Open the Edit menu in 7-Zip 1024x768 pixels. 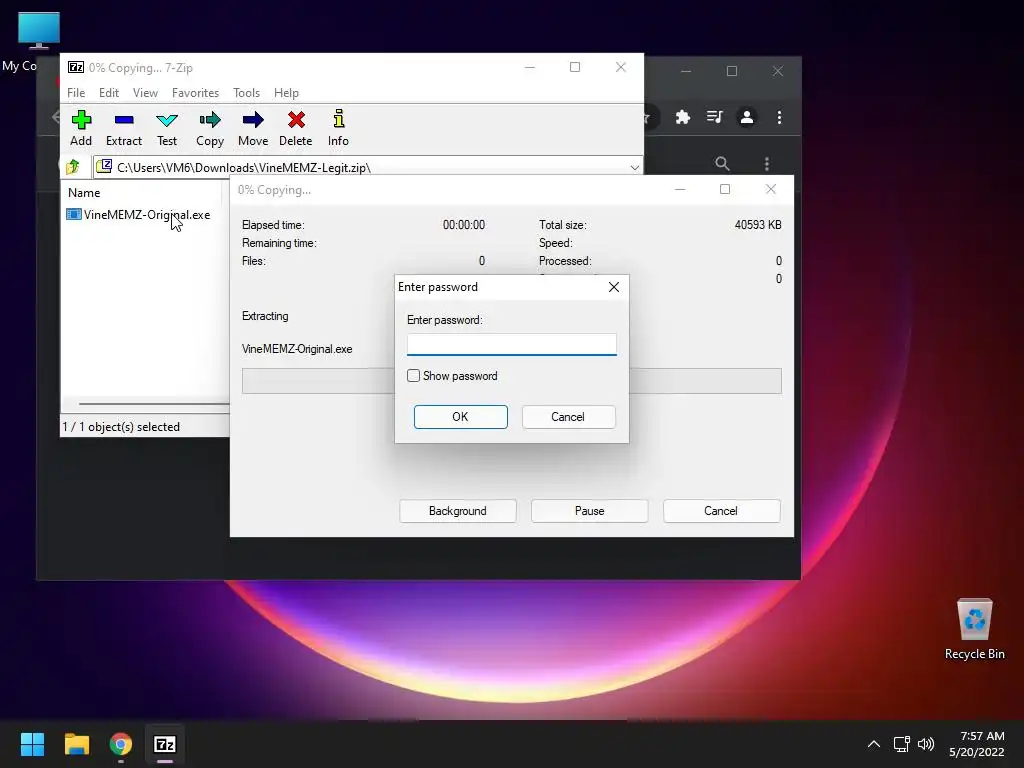pos(108,93)
